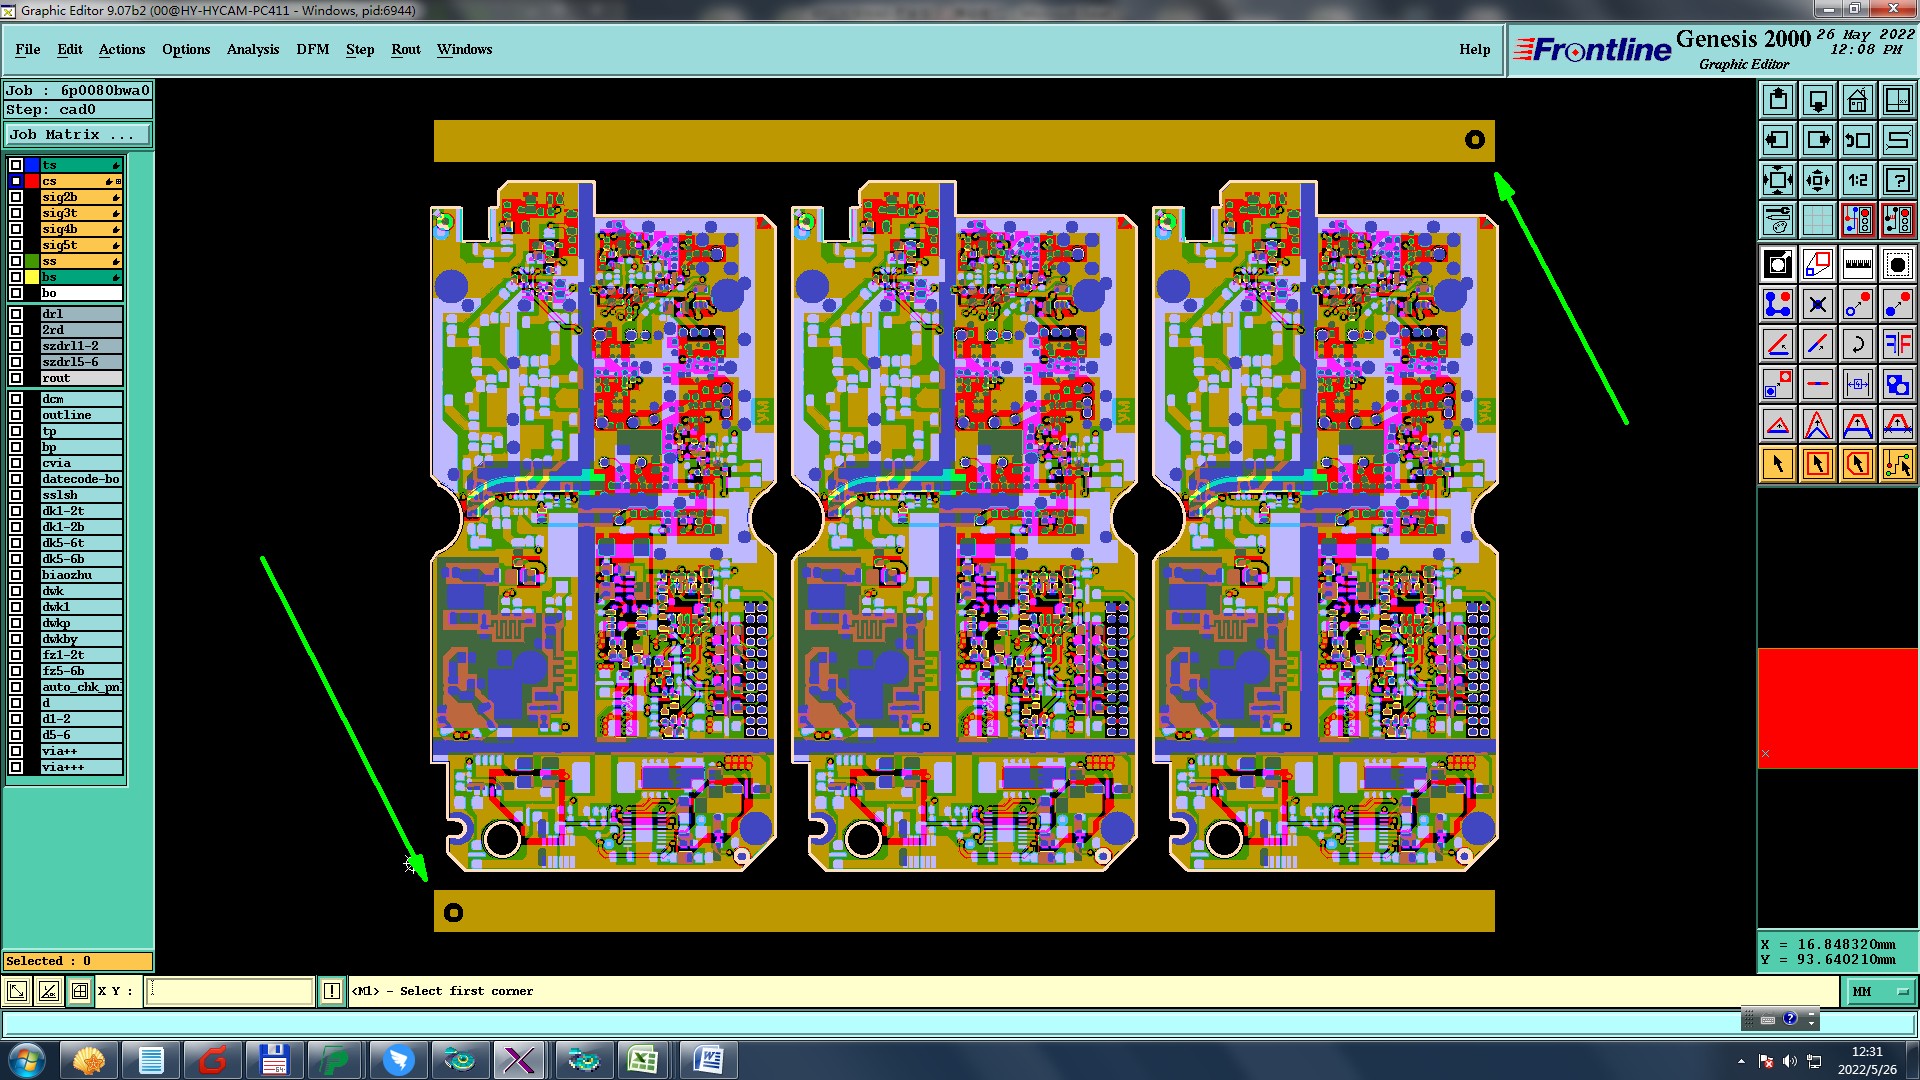
Task: Click the question mark query icon
Action: coord(1897,180)
